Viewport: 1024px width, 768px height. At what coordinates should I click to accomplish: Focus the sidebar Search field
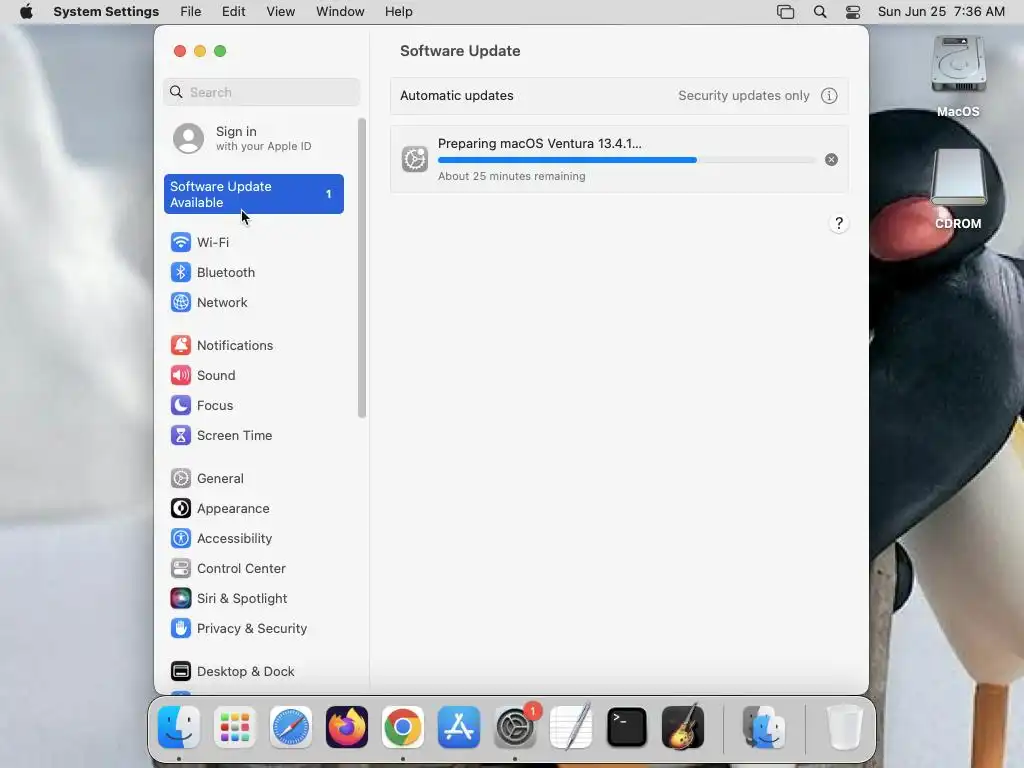261,92
